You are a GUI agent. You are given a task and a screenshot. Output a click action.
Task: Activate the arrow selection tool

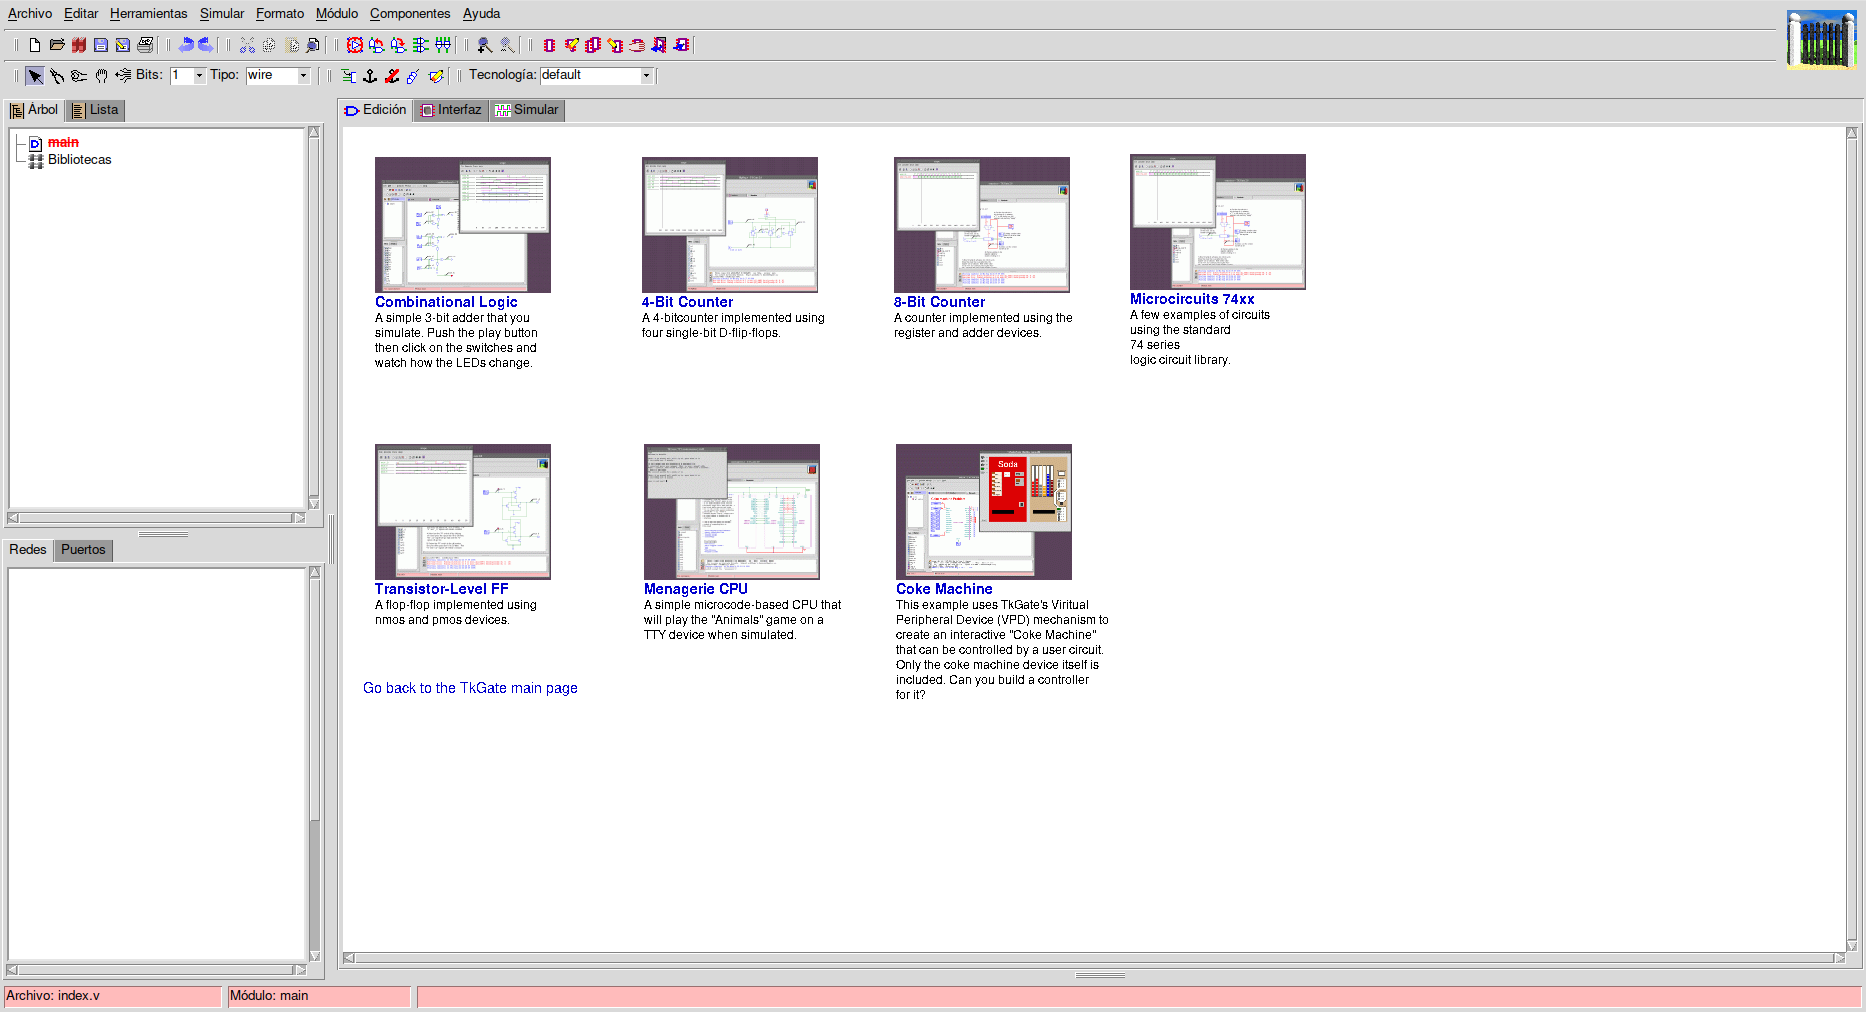35,76
